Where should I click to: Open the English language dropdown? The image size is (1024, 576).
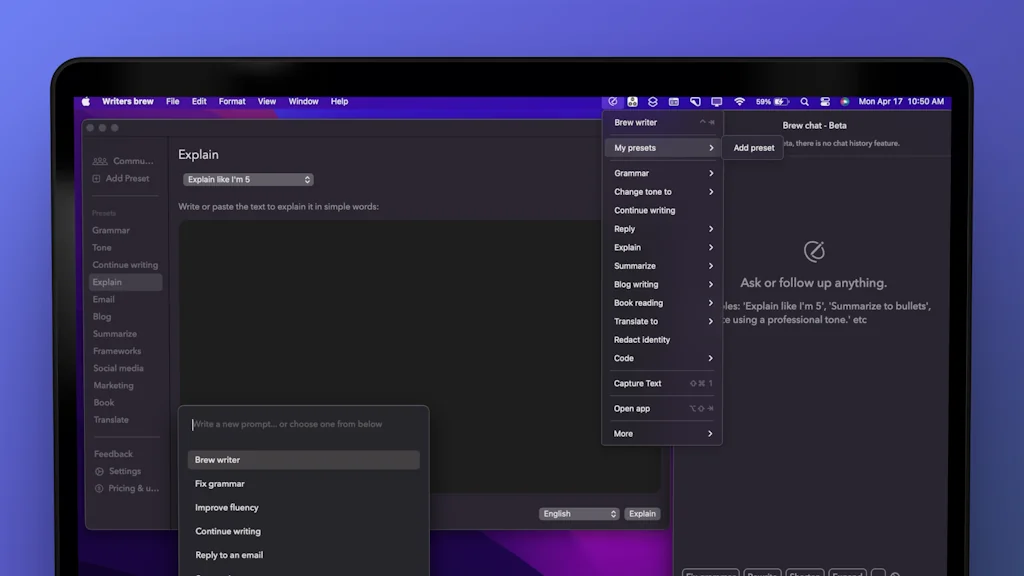click(x=578, y=513)
